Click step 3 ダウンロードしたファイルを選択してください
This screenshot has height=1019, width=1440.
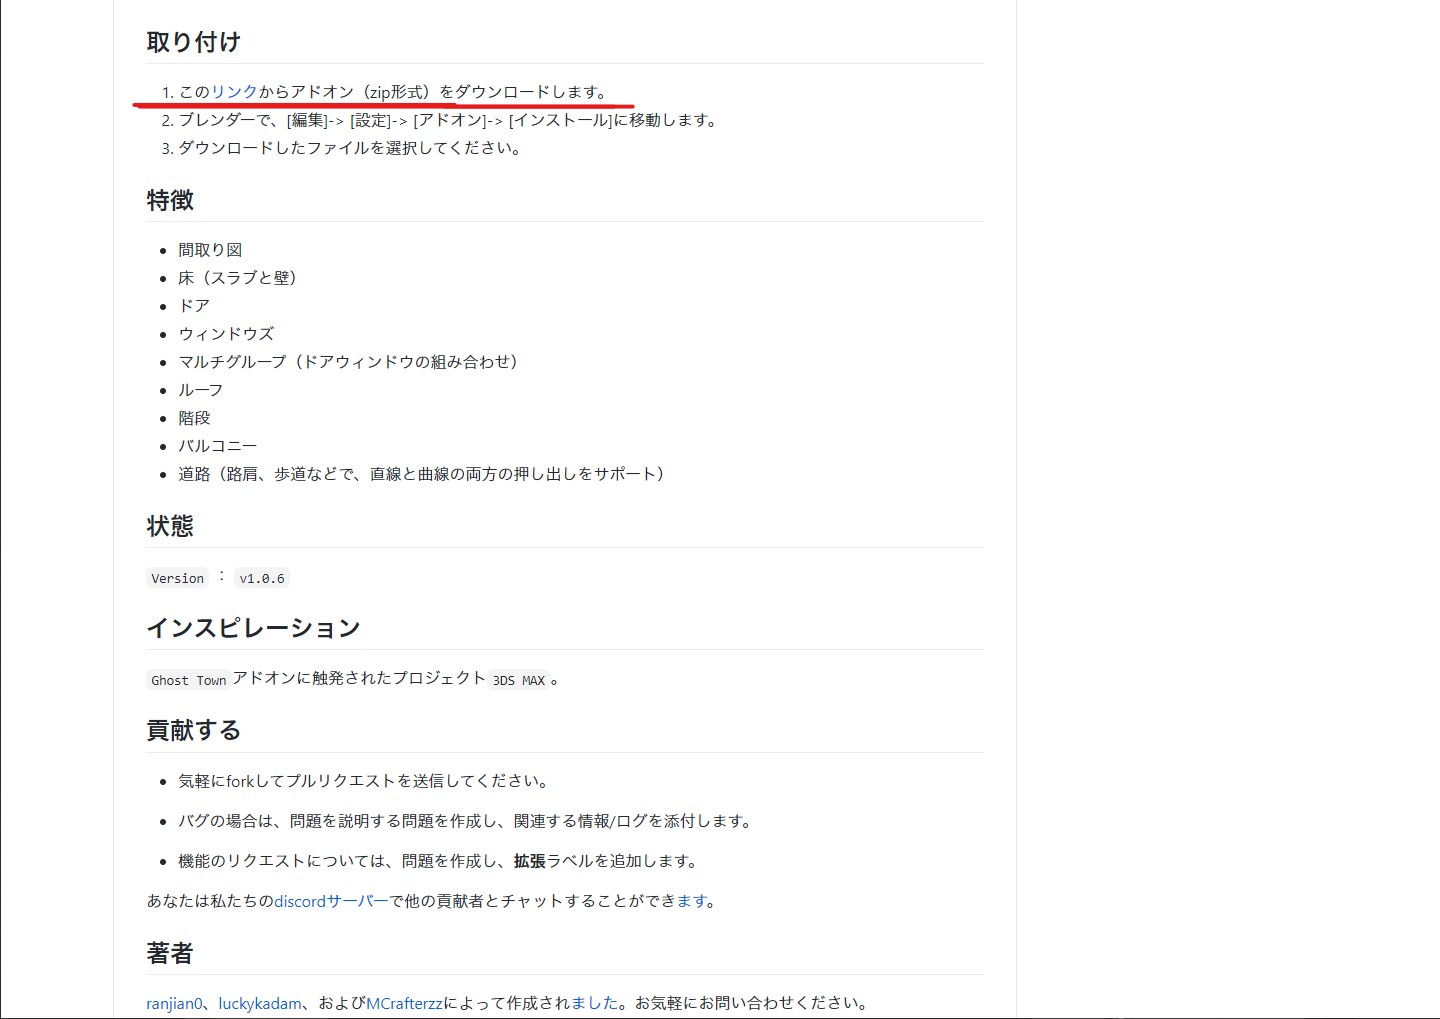[x=351, y=148]
